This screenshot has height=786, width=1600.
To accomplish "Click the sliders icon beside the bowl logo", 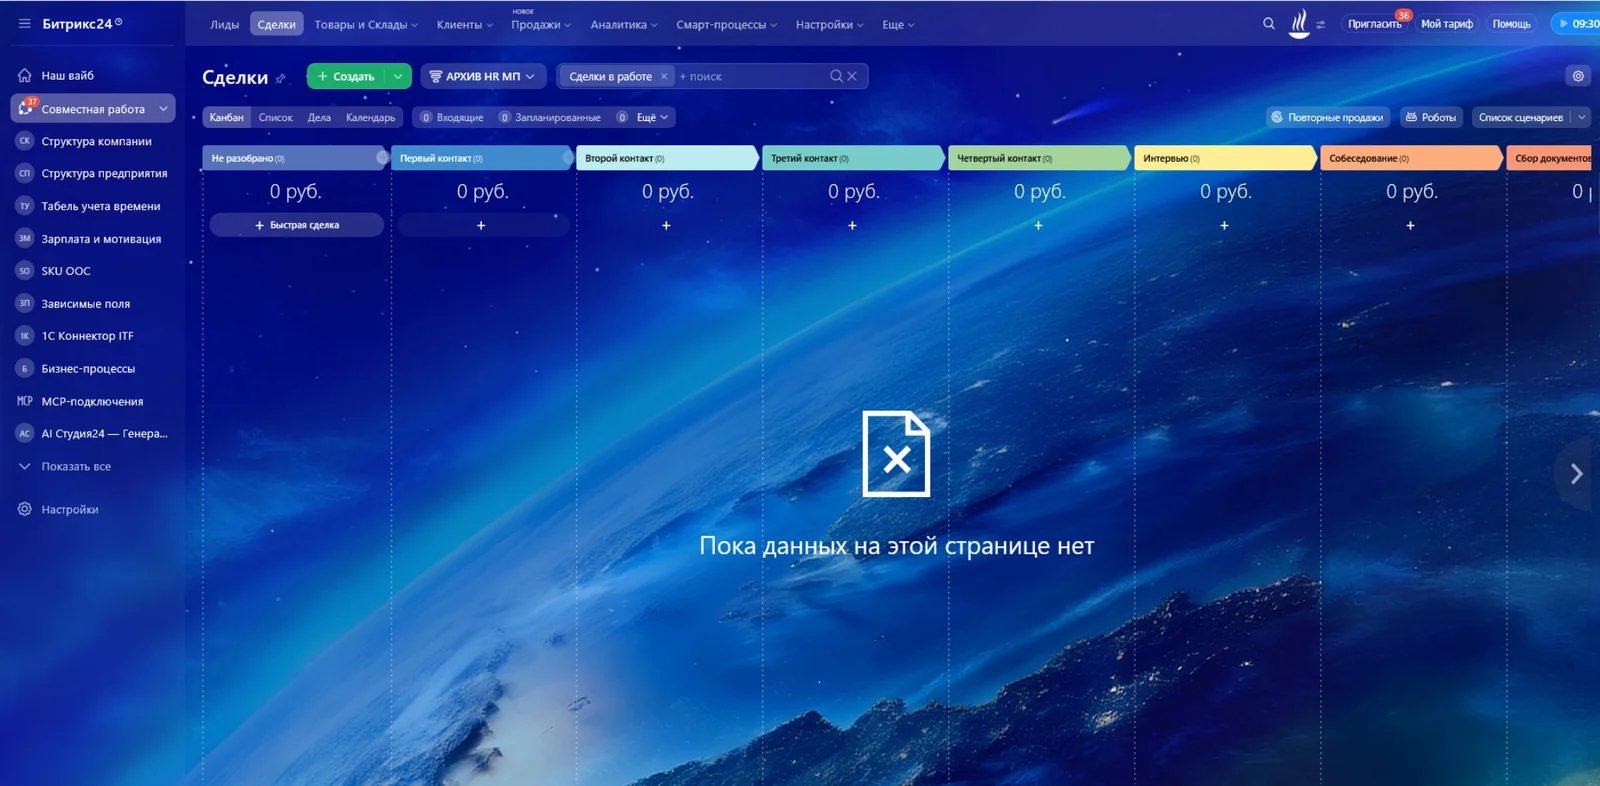I will (1321, 25).
